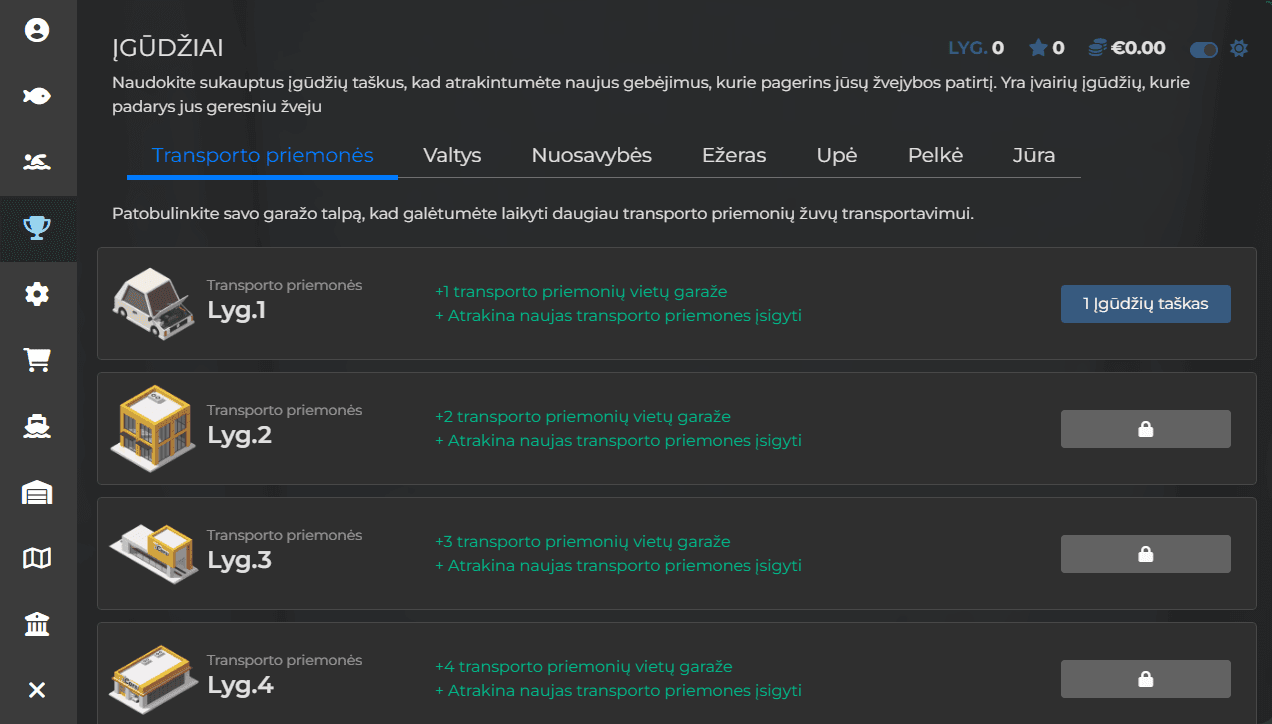Close the menu with X icon

pyautogui.click(x=37, y=690)
